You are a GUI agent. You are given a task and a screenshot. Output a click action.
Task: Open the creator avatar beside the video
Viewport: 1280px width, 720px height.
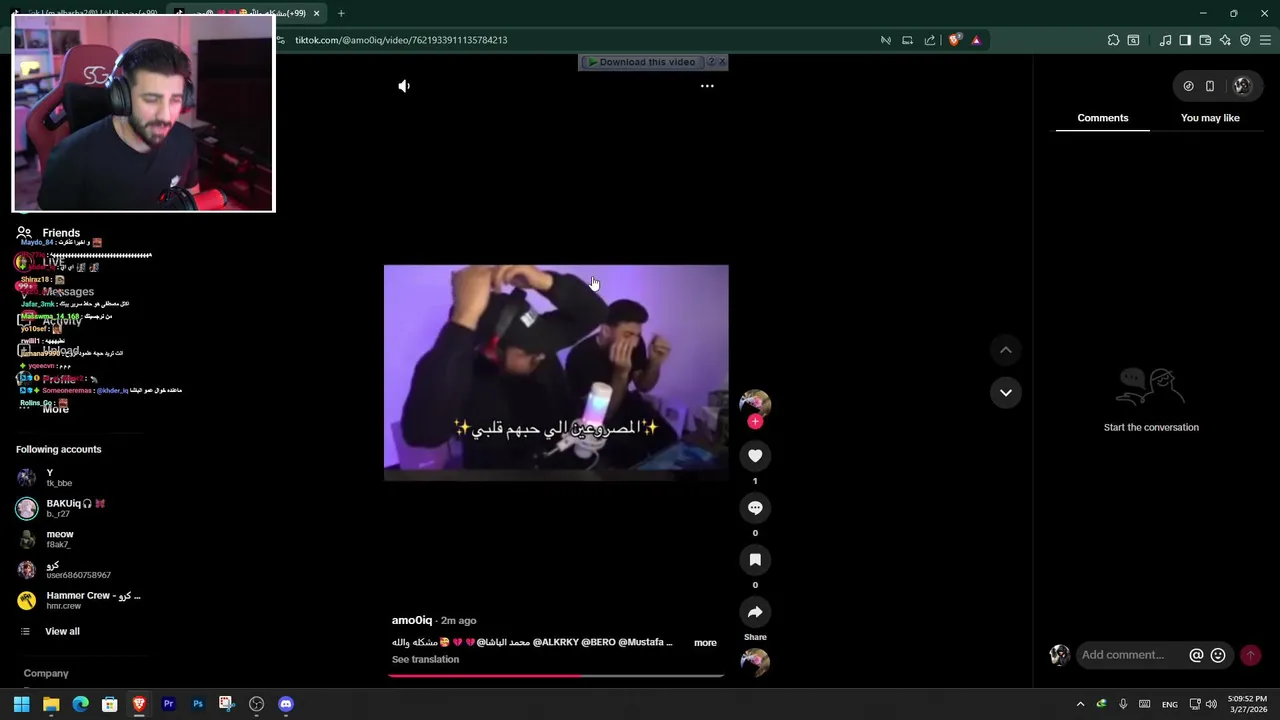pyautogui.click(x=755, y=403)
